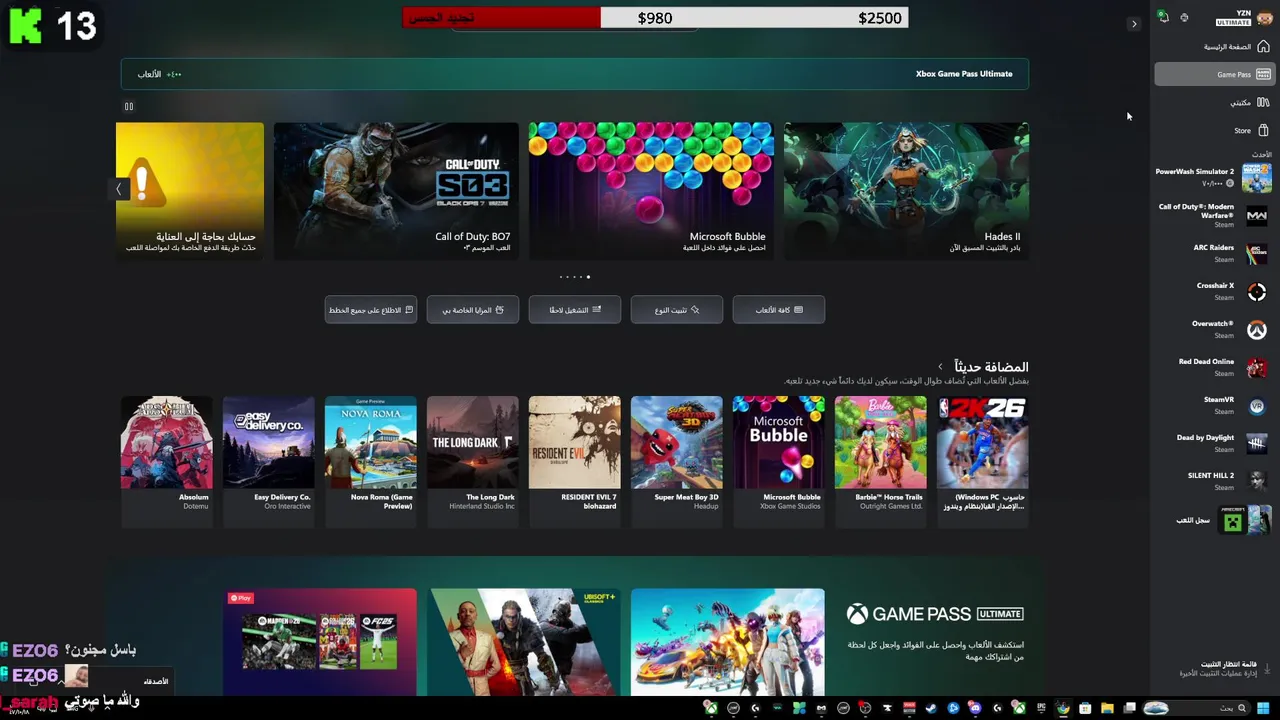This screenshot has height=720, width=1280.
Task: Open SILENT HILL 2 recent icon
Action: 1257,482
